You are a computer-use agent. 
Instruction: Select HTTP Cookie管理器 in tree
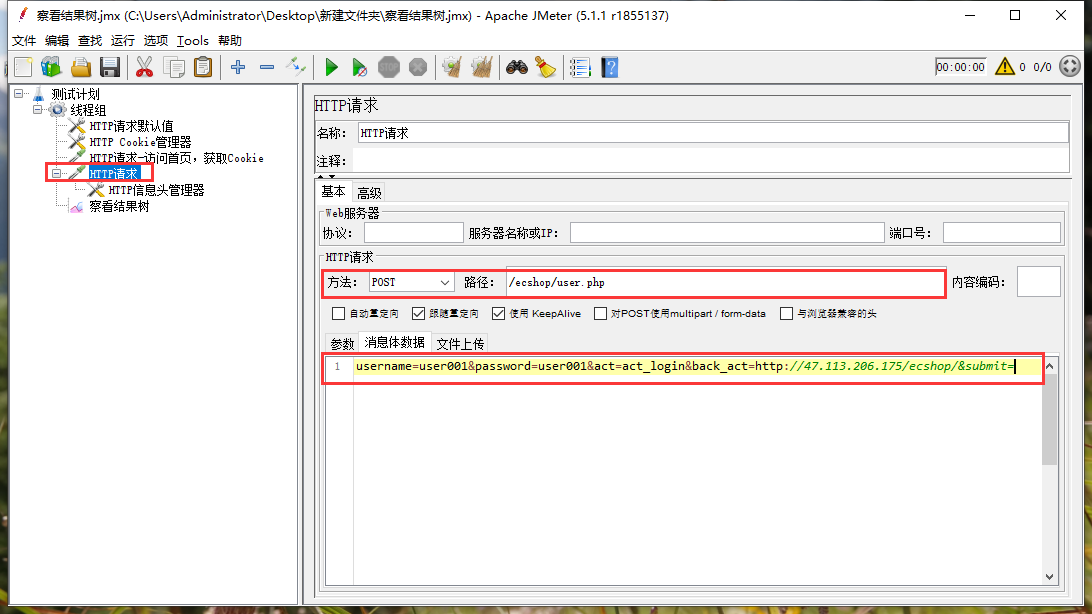coord(140,142)
